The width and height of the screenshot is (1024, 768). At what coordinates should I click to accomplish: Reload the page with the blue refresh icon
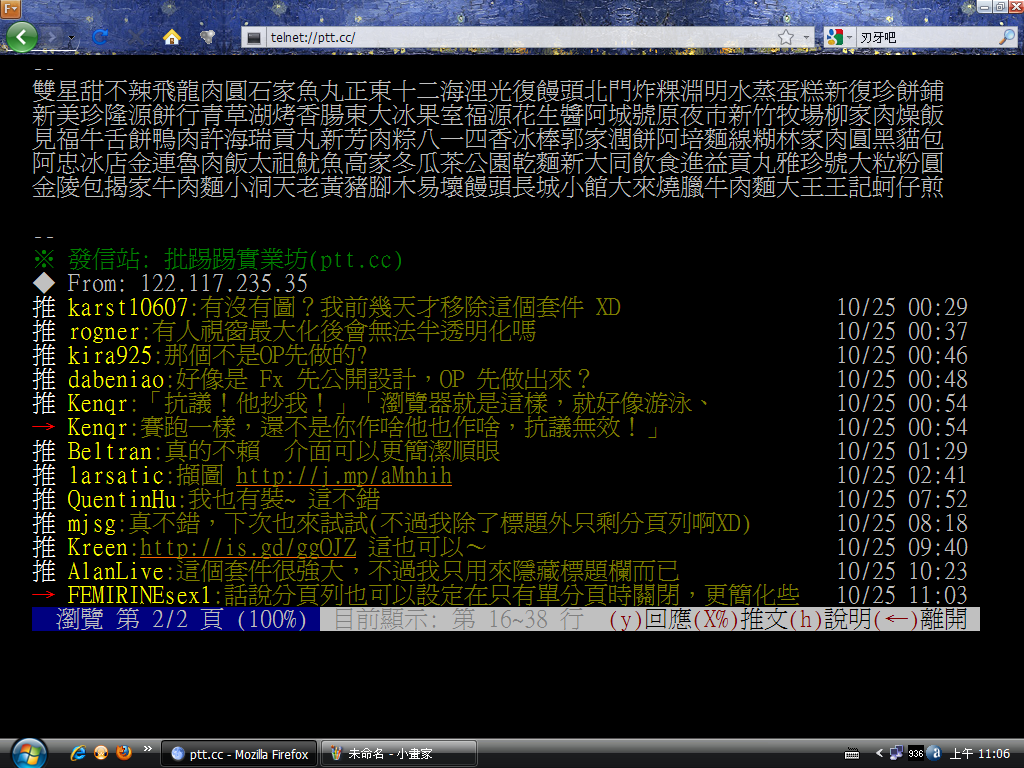[100, 37]
